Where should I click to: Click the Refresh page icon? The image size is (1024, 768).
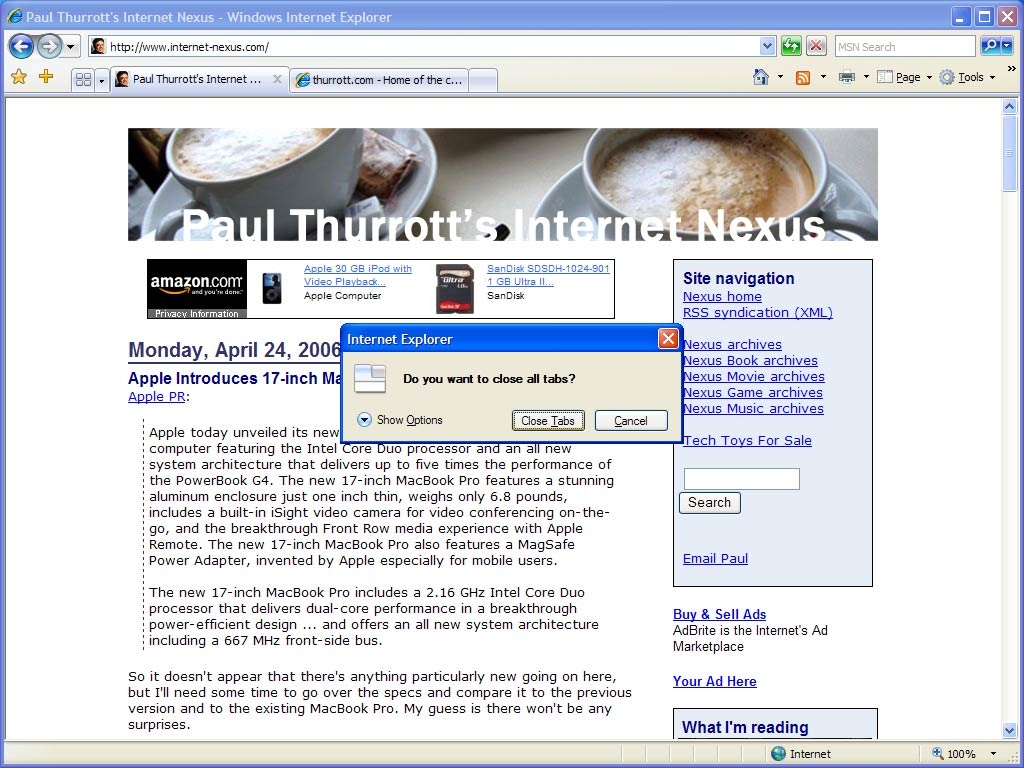(791, 46)
